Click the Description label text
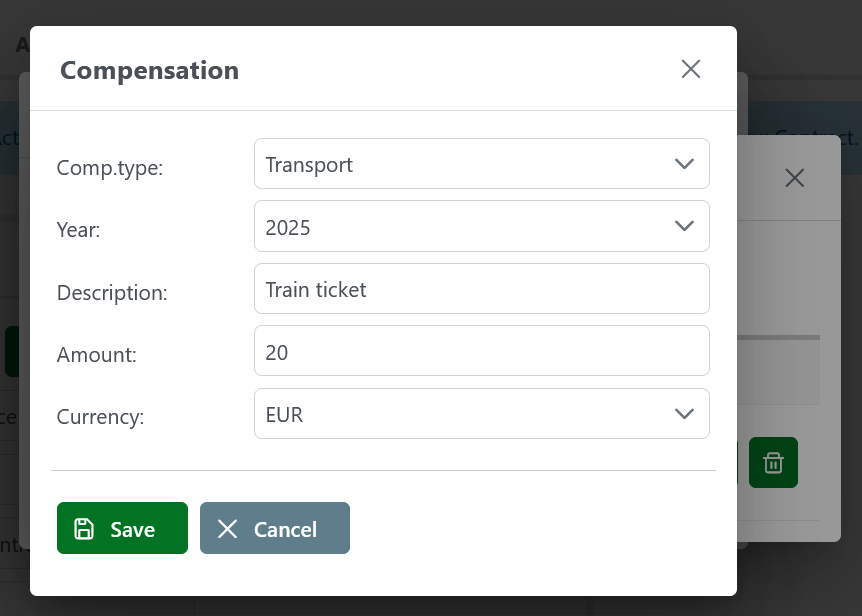862x616 pixels. coord(112,293)
